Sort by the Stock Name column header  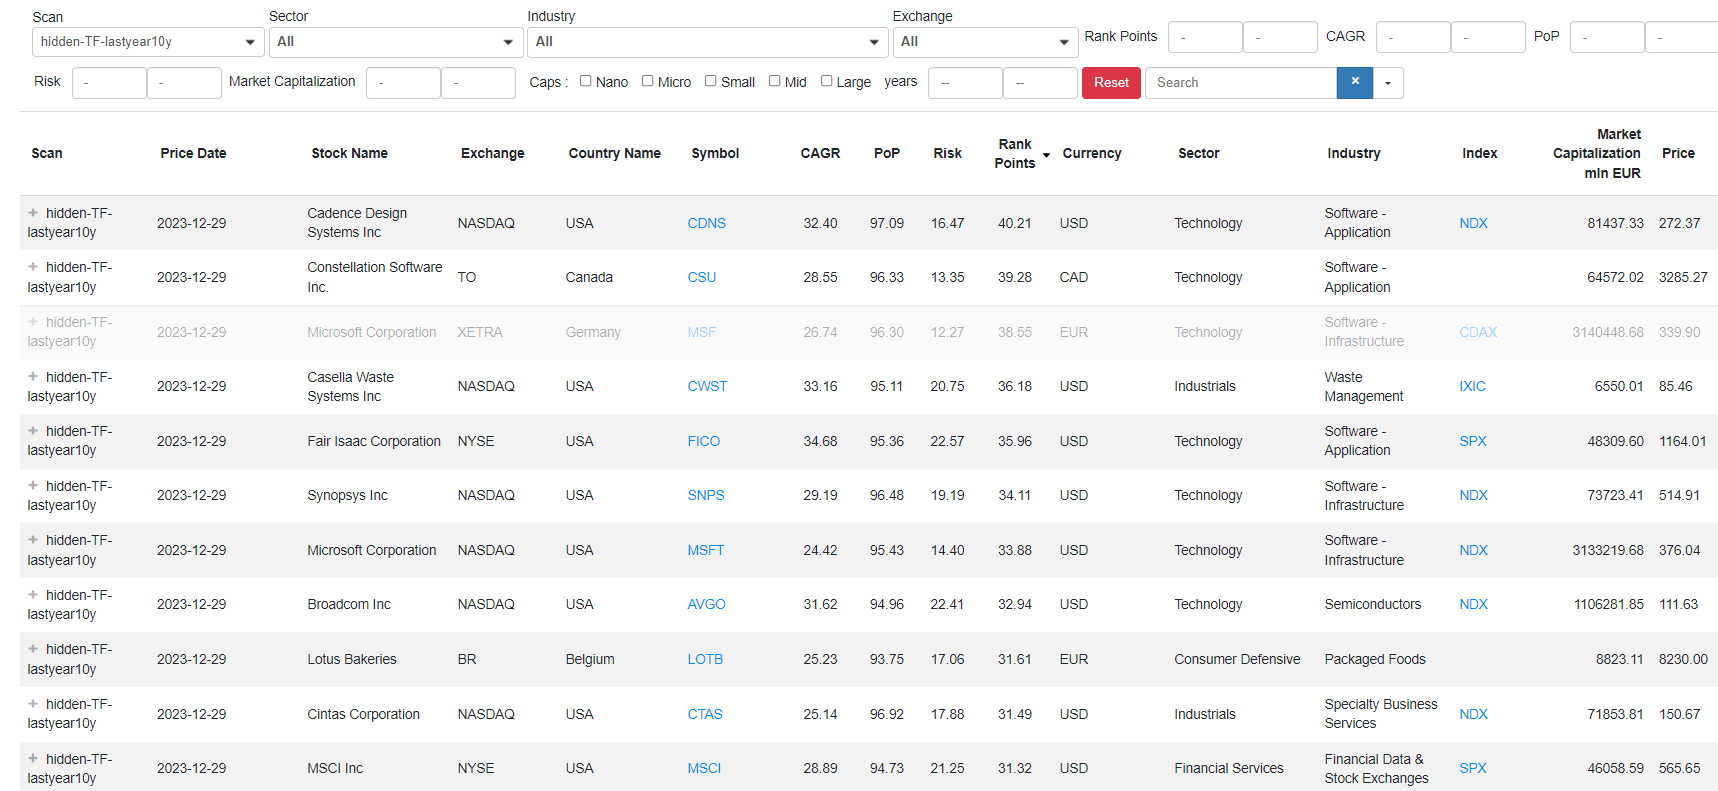tap(349, 153)
